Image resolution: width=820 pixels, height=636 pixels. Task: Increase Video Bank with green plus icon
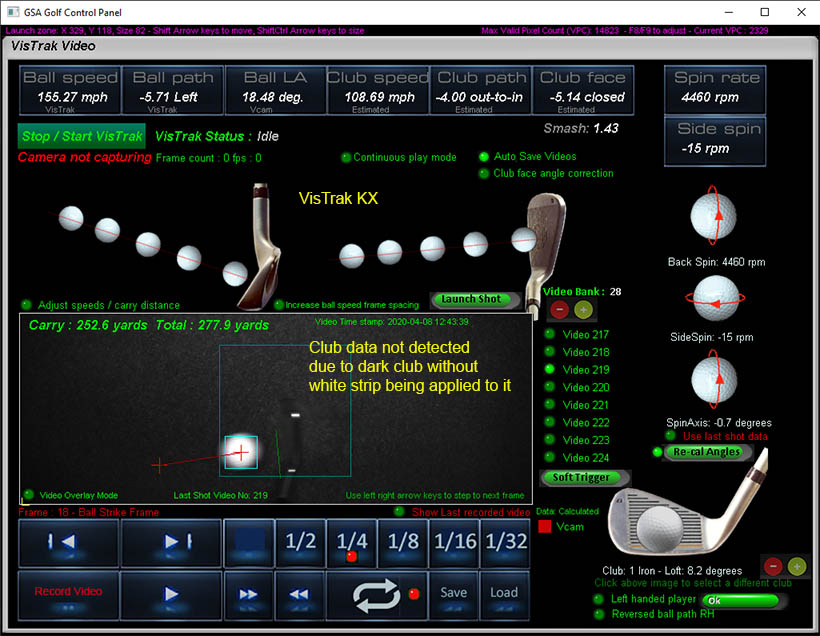[x=583, y=310]
